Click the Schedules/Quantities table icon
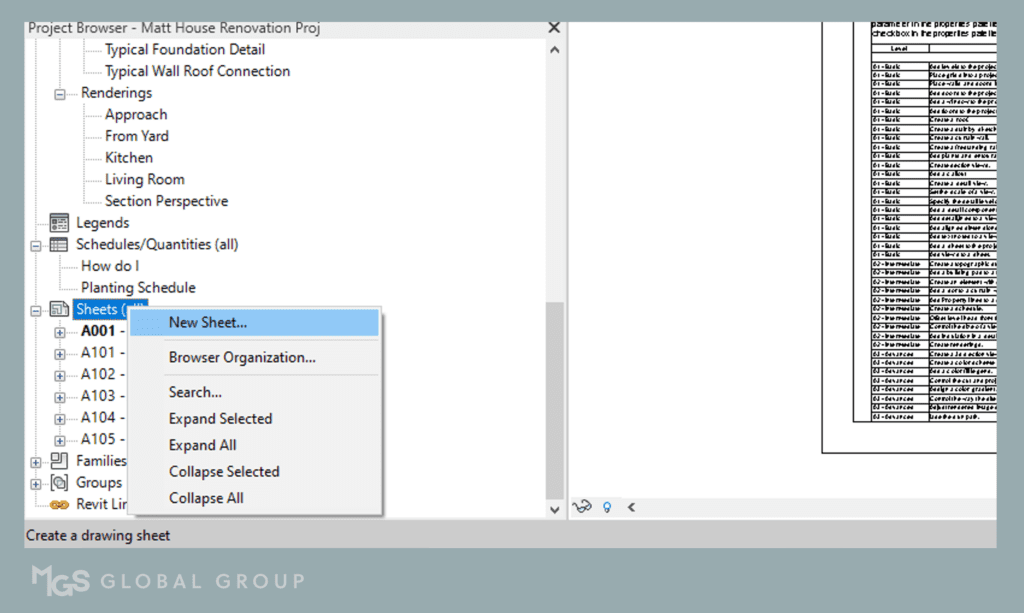1024x613 pixels. coord(59,245)
